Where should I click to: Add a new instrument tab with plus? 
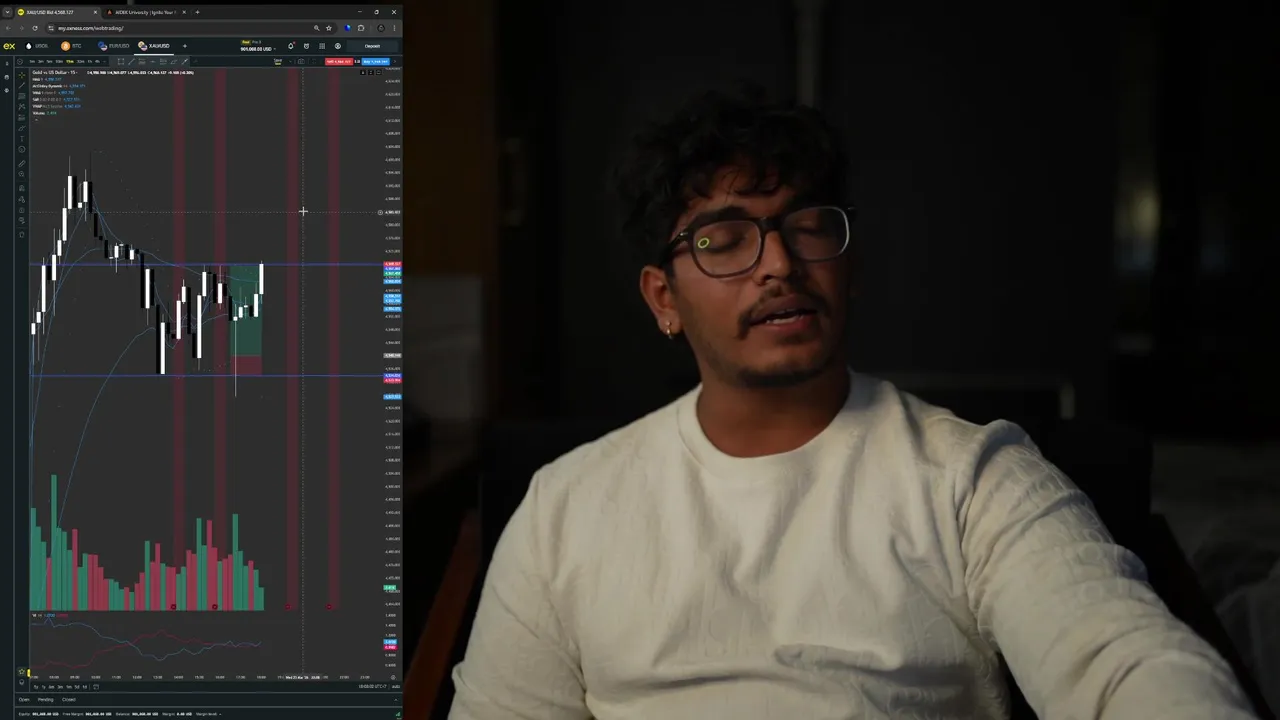[x=185, y=46]
